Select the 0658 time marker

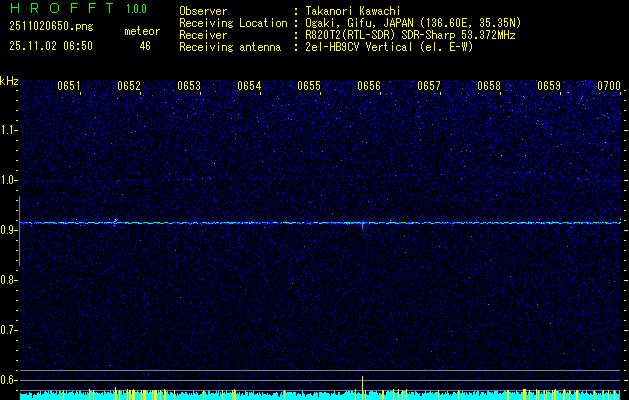click(489, 86)
